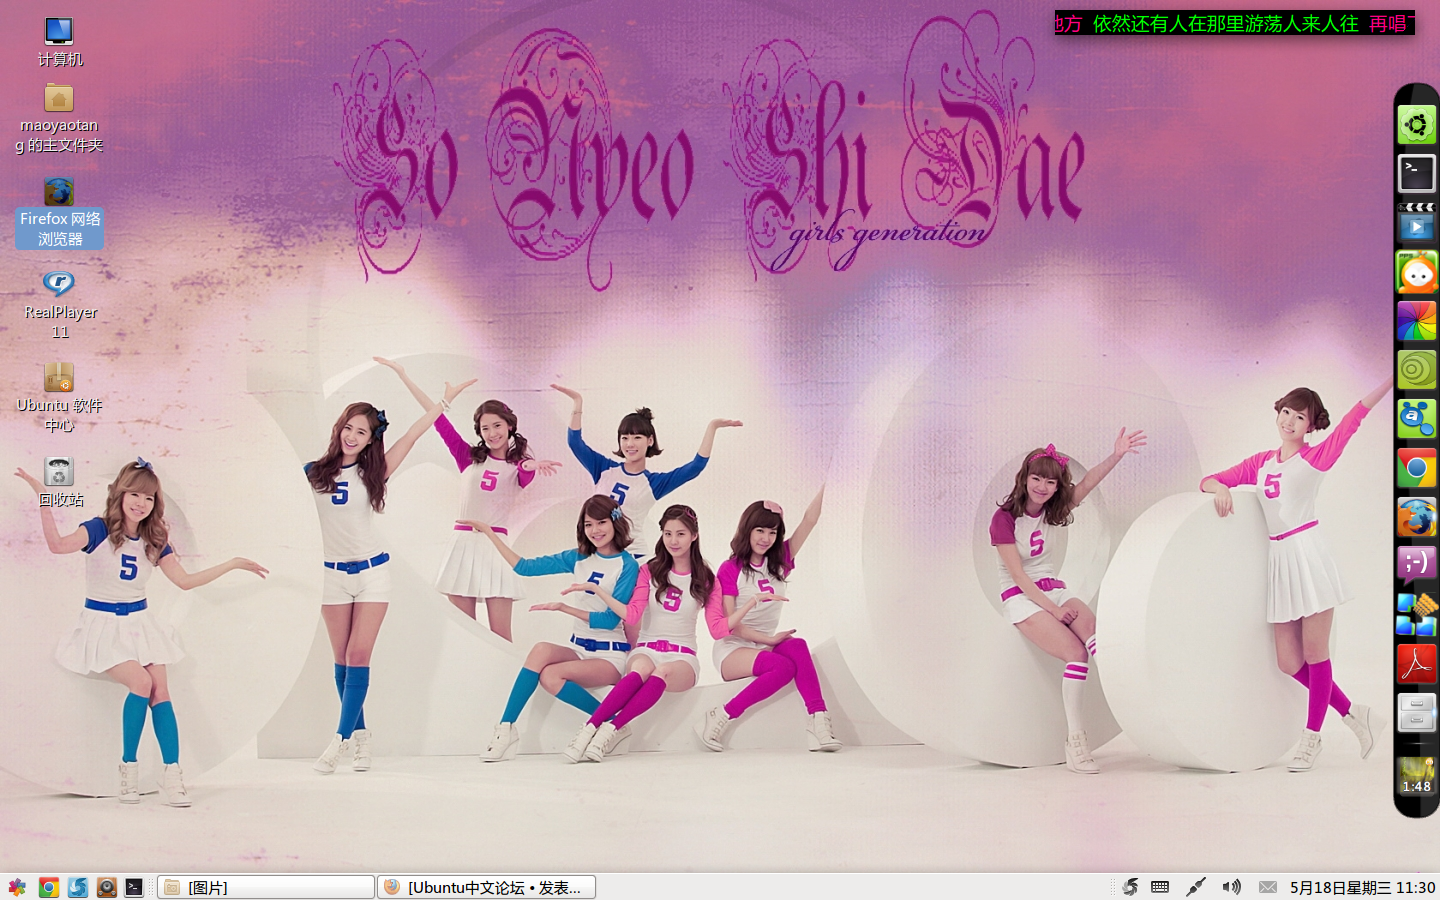
Task: Open the rainbow color wheel dock icon
Action: click(1416, 321)
